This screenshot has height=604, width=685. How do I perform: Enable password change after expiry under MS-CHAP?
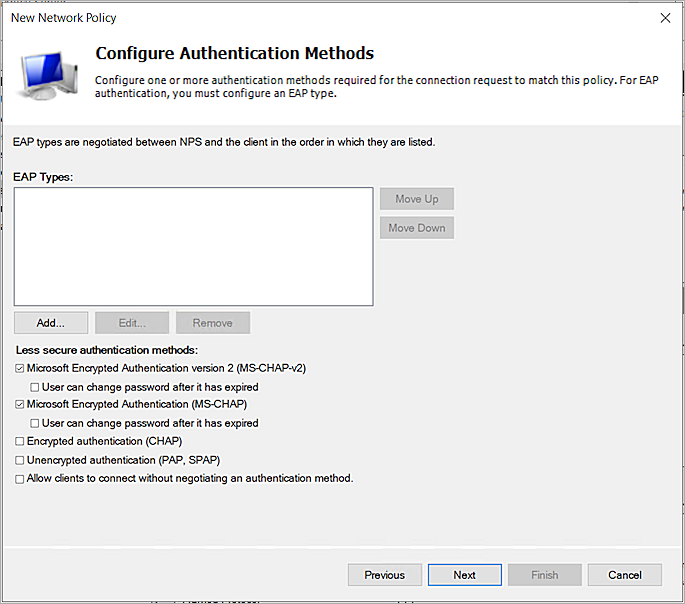click(x=35, y=423)
